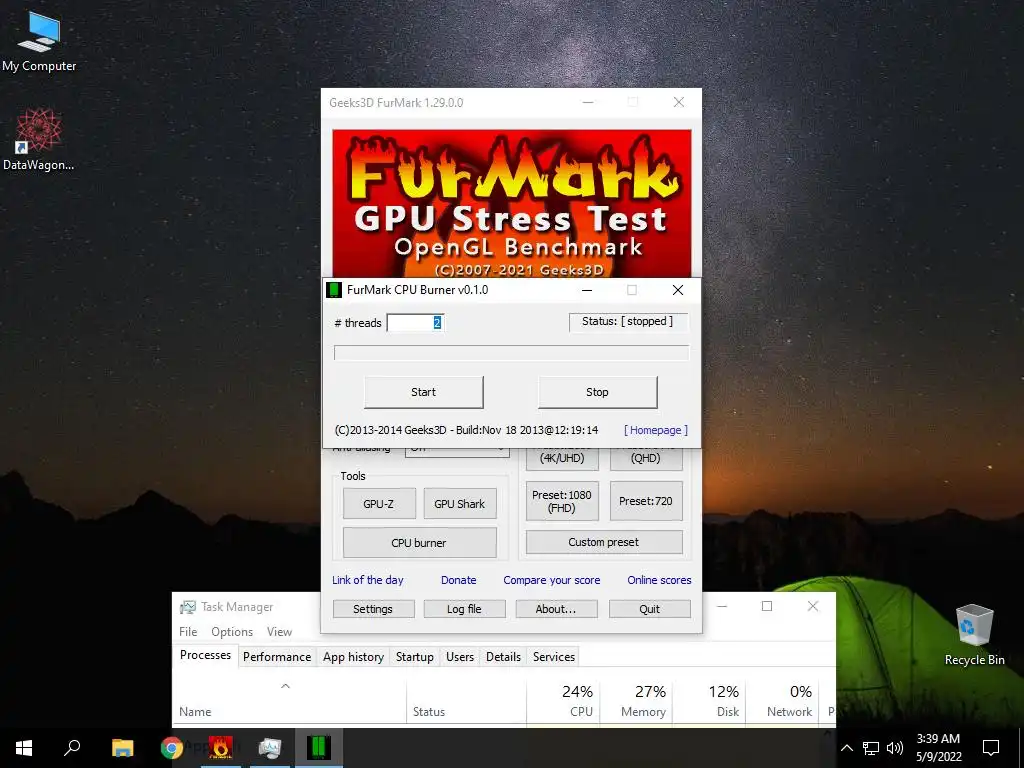1024x768 pixels.
Task: Open File Explorer from the taskbar
Action: pos(123,748)
